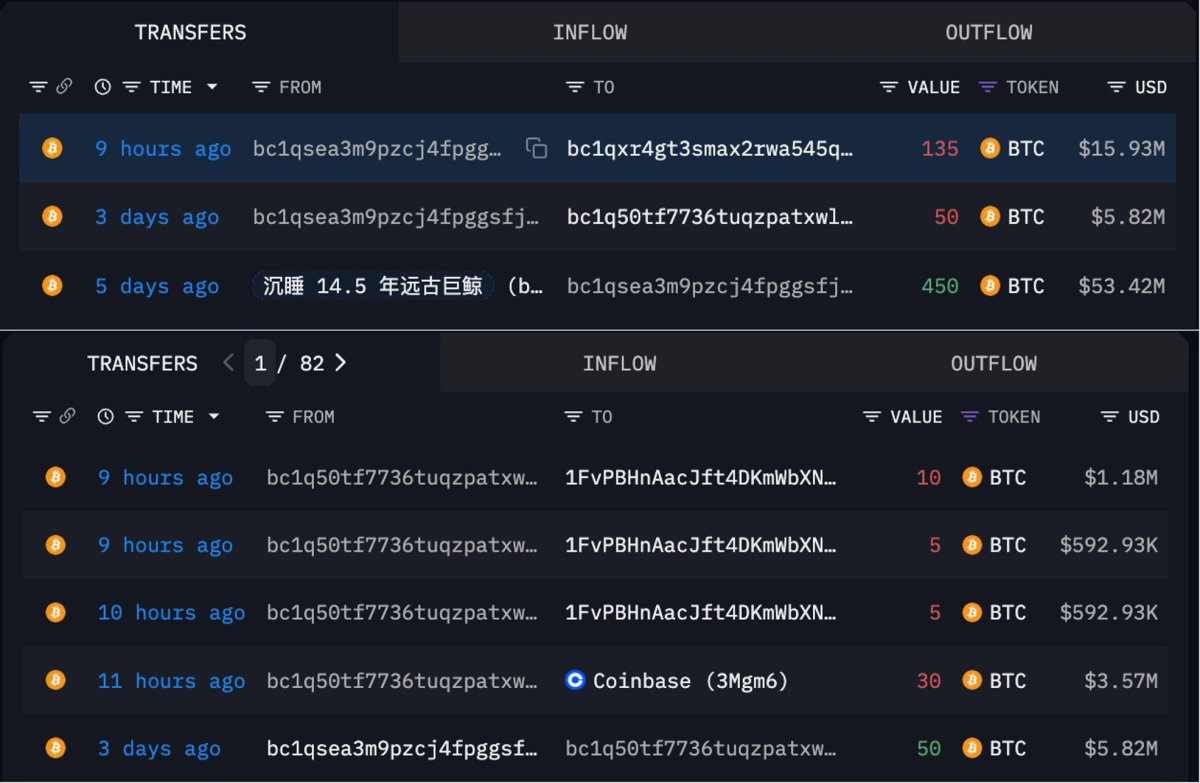Open the VALUE filter icon in the bottom table
1200x783 pixels.
(x=872, y=416)
